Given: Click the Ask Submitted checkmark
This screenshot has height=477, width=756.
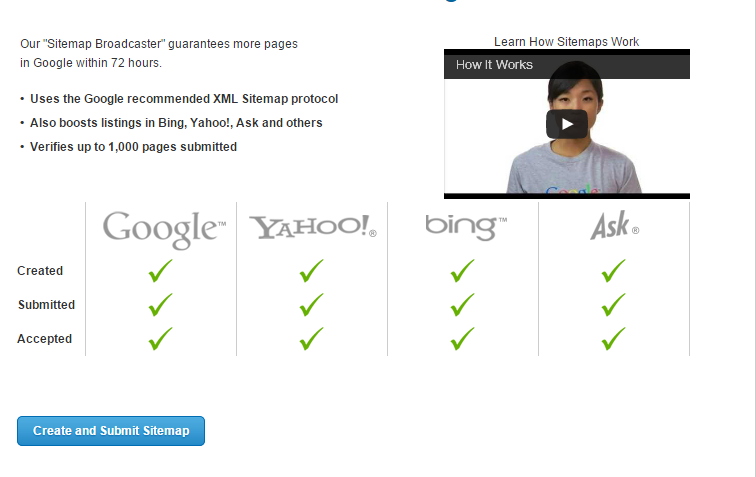Looking at the screenshot, I should [613, 304].
